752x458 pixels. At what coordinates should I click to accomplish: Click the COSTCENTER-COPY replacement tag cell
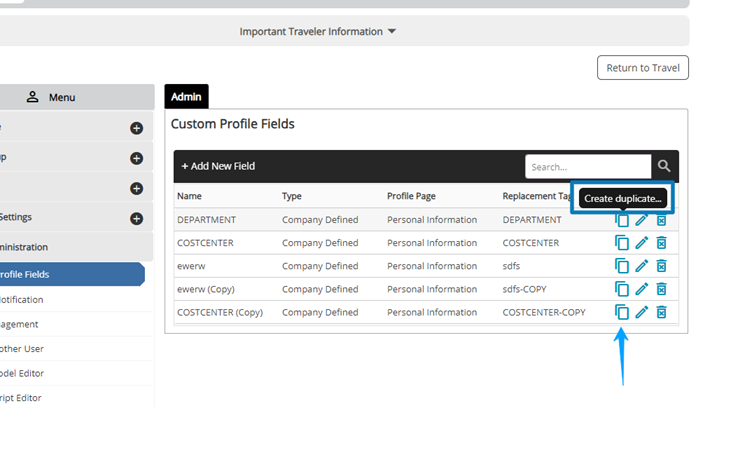(544, 312)
